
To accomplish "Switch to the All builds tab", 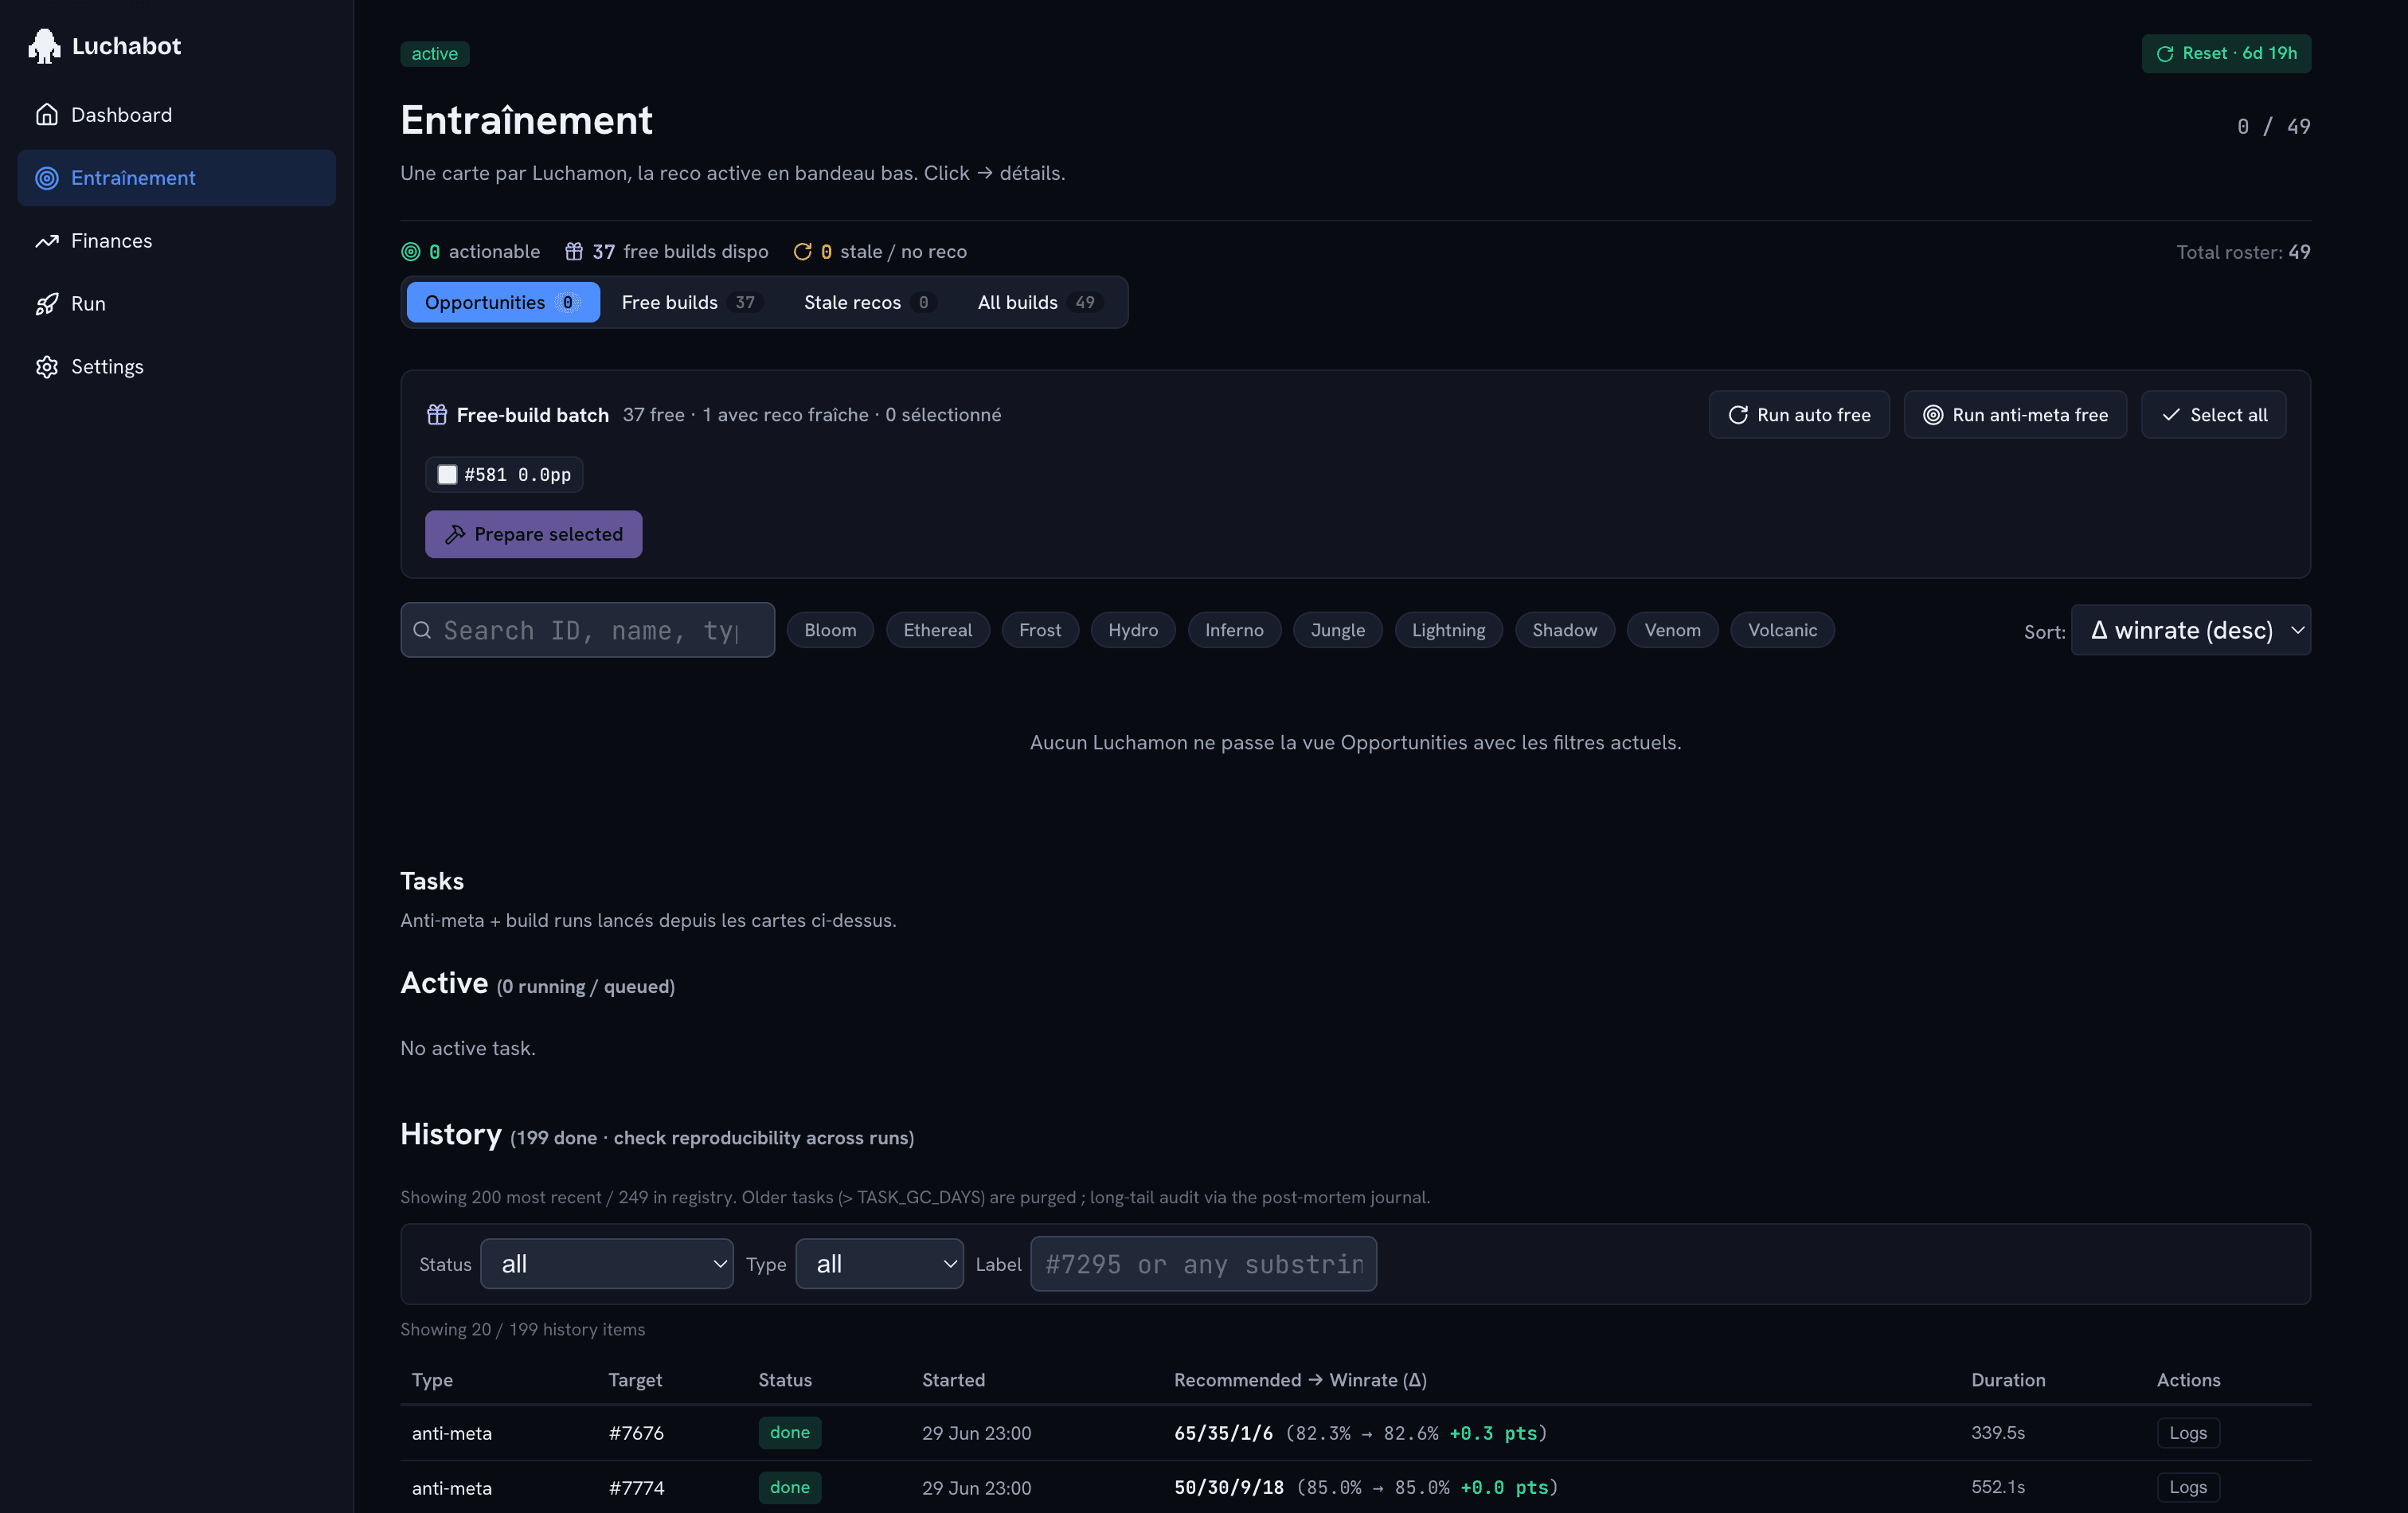I will click(1038, 302).
